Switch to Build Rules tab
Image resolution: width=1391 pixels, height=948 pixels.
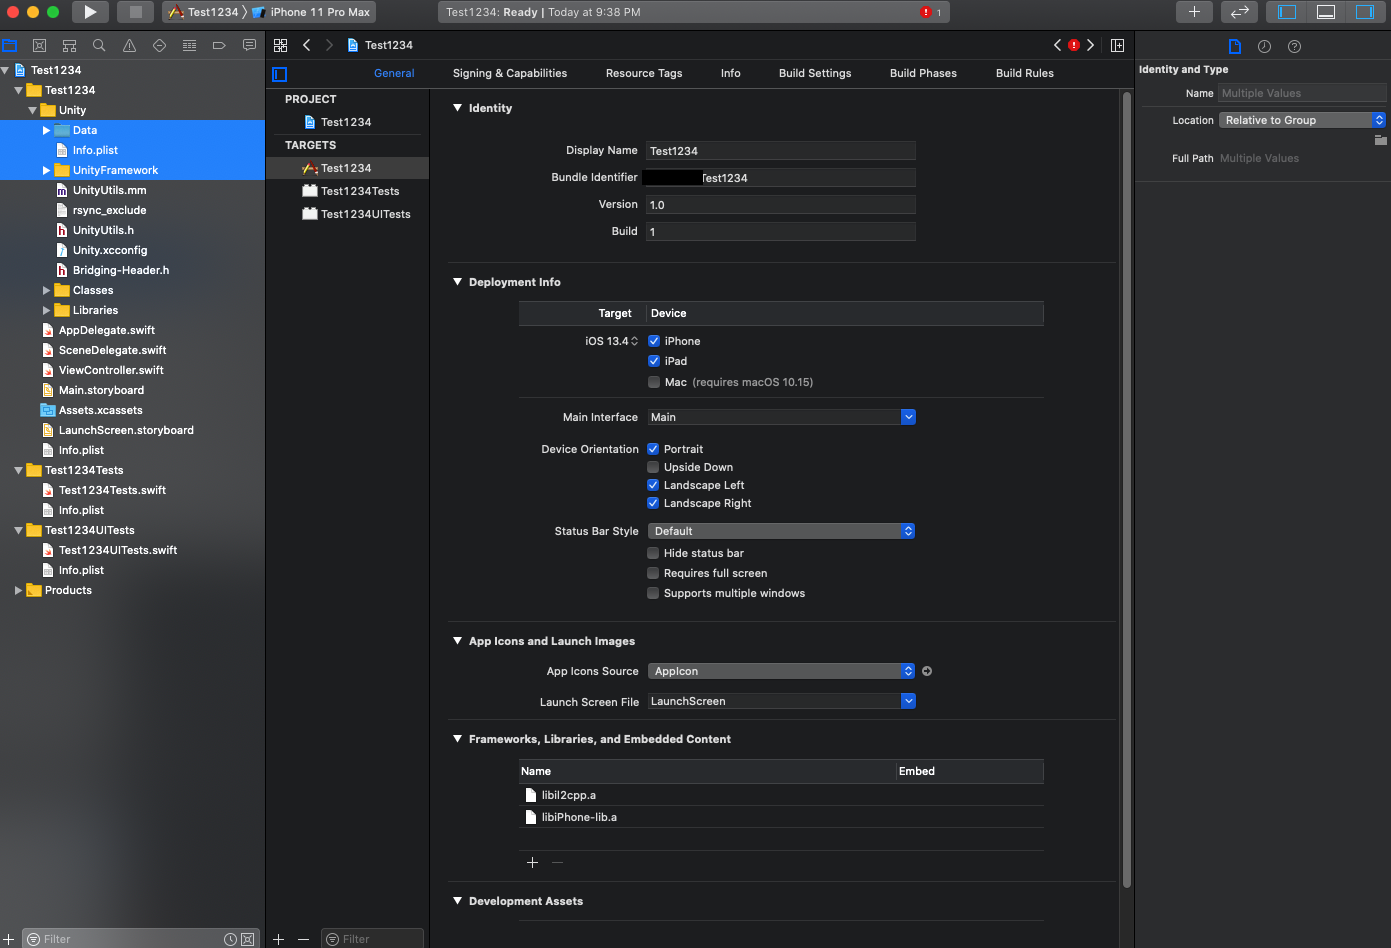click(1025, 73)
